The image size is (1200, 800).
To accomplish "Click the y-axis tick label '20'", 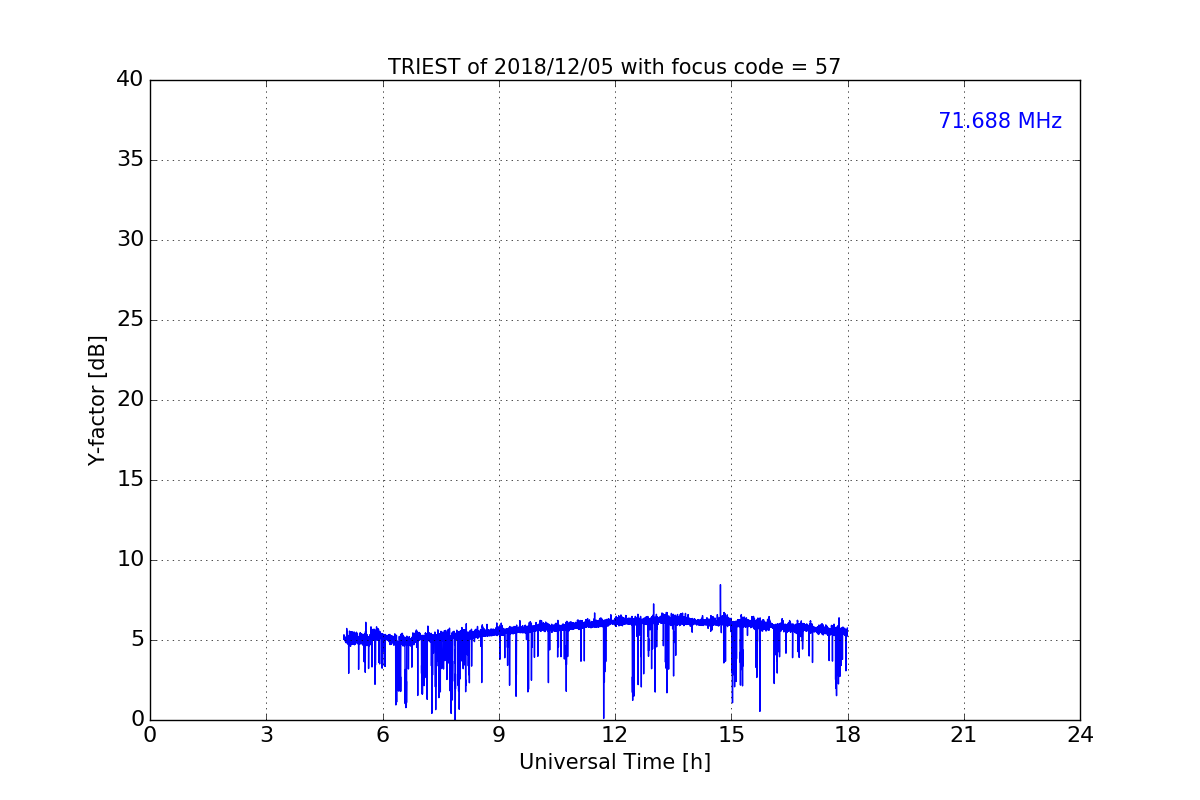I will click(130, 400).
